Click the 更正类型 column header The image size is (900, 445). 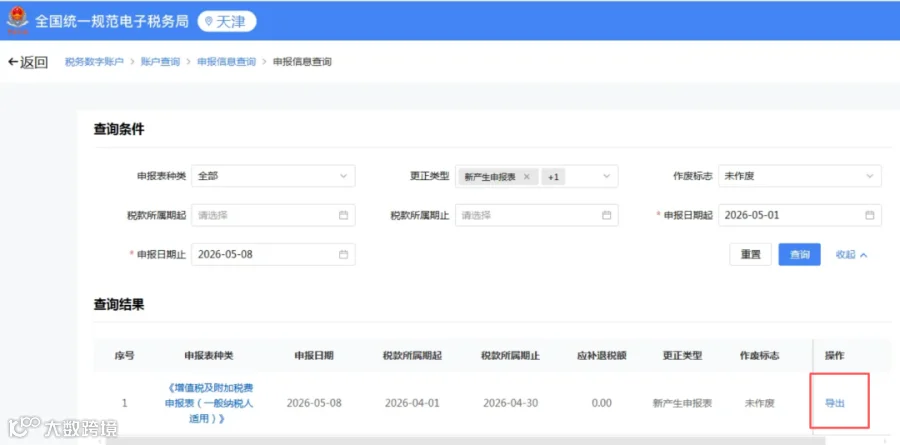(x=682, y=355)
